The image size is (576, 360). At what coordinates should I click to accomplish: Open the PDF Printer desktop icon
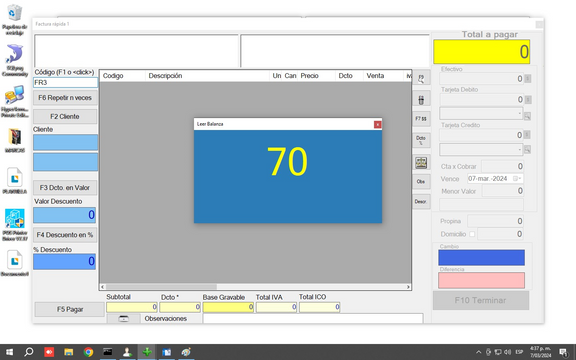tap(14, 225)
